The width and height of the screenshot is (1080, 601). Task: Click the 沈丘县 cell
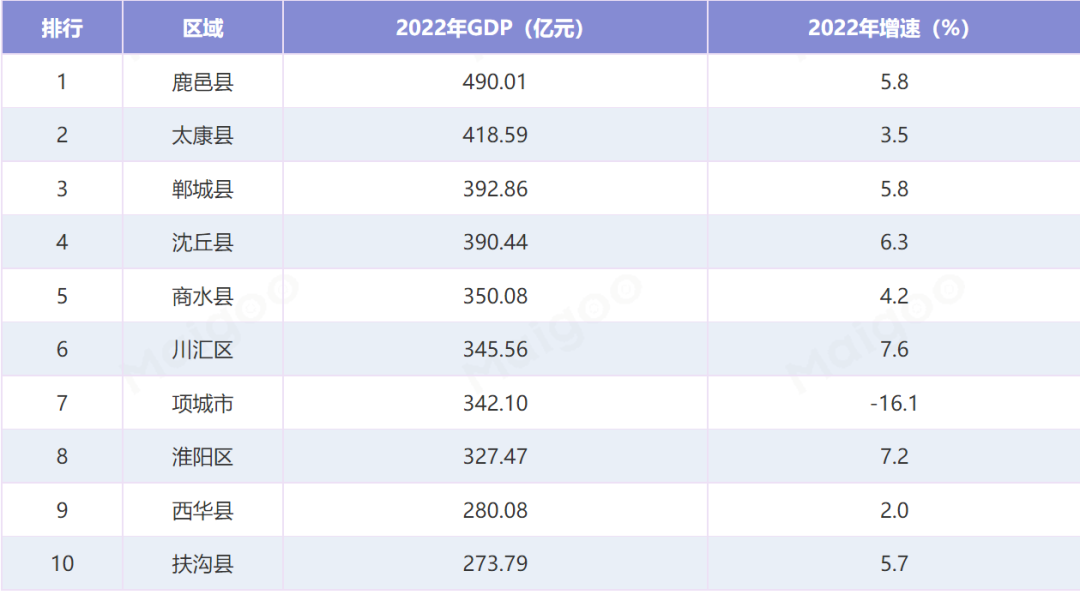click(x=202, y=242)
